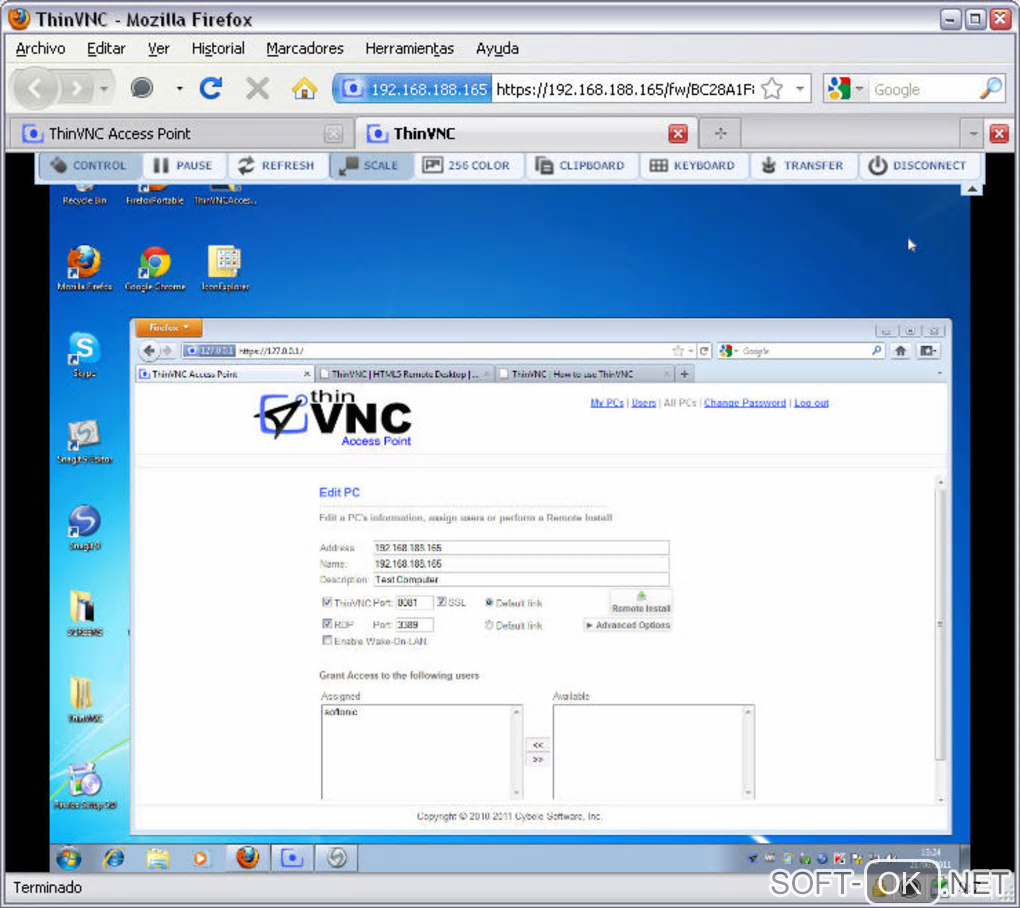Viewport: 1020px width, 908px height.
Task: Click the SnagIt 9 Editor desktop icon
Action: 84,441
